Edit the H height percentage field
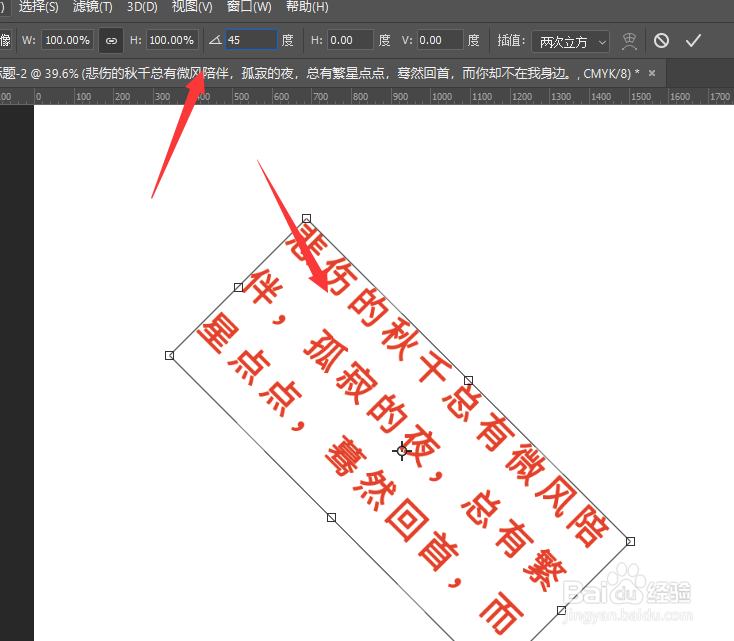Viewport: 734px width, 641px height. [172, 40]
